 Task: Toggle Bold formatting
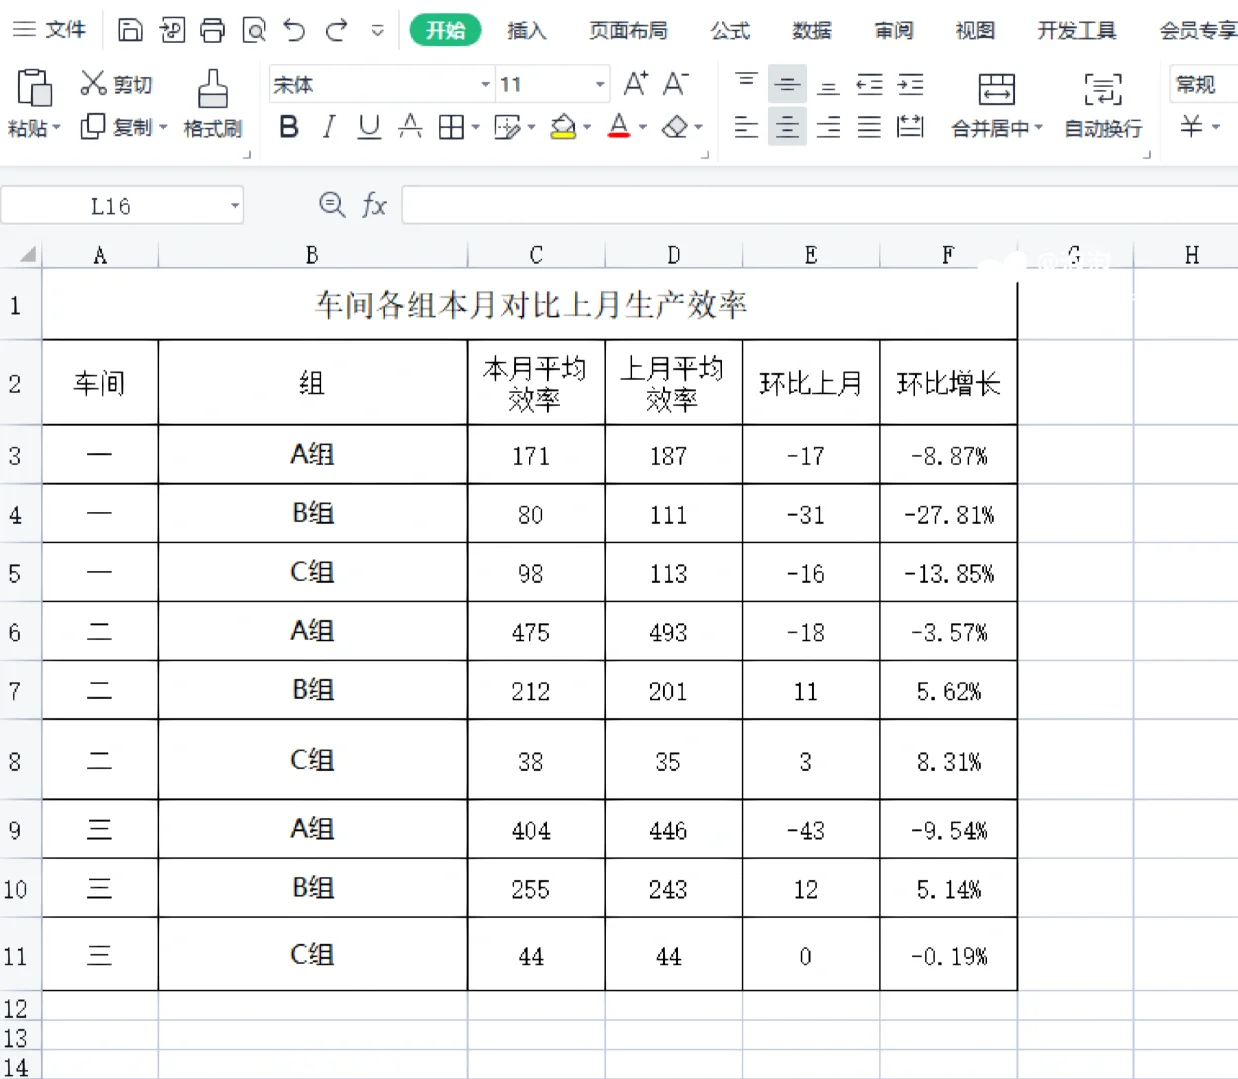(x=289, y=127)
